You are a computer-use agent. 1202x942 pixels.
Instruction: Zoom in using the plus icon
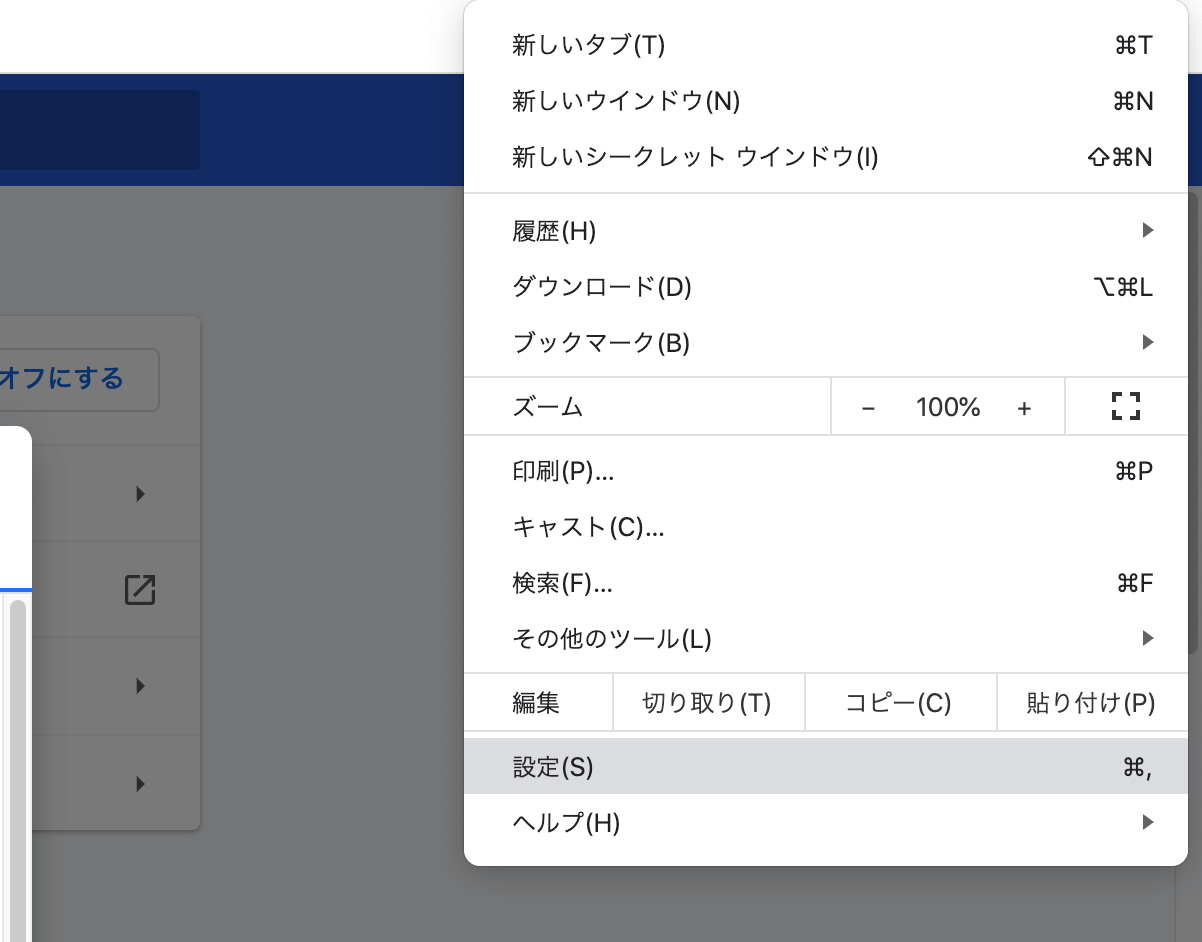[x=1026, y=406]
